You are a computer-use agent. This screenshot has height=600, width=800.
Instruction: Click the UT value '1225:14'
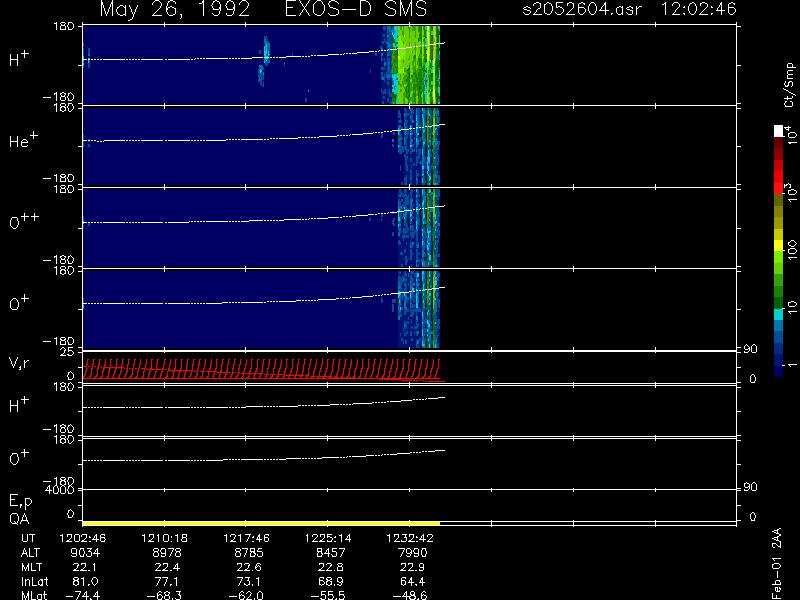pos(328,538)
